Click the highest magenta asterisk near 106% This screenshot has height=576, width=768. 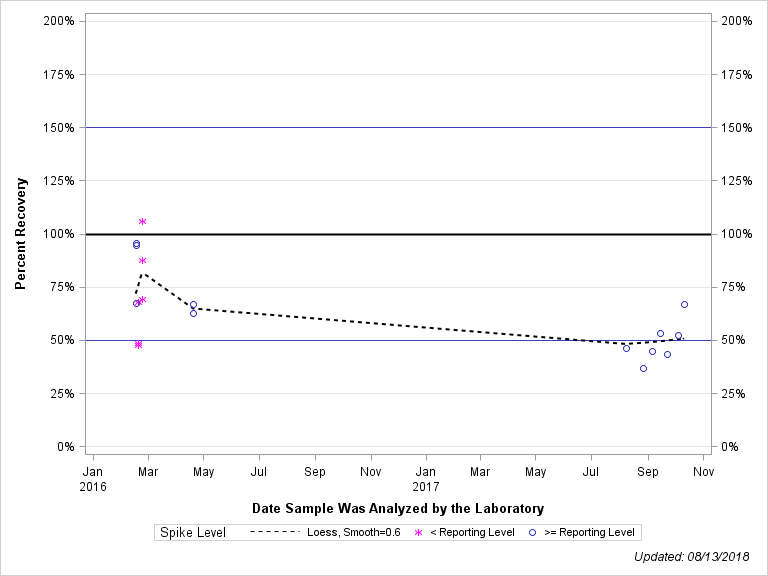click(143, 221)
